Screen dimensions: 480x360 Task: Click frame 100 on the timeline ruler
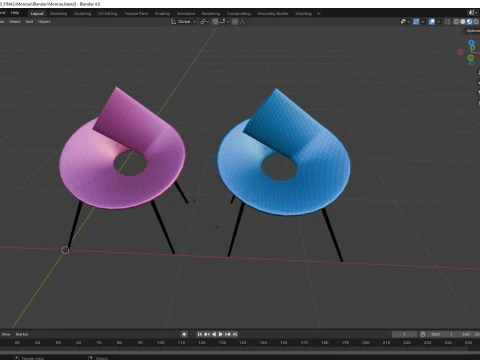(x=161, y=343)
